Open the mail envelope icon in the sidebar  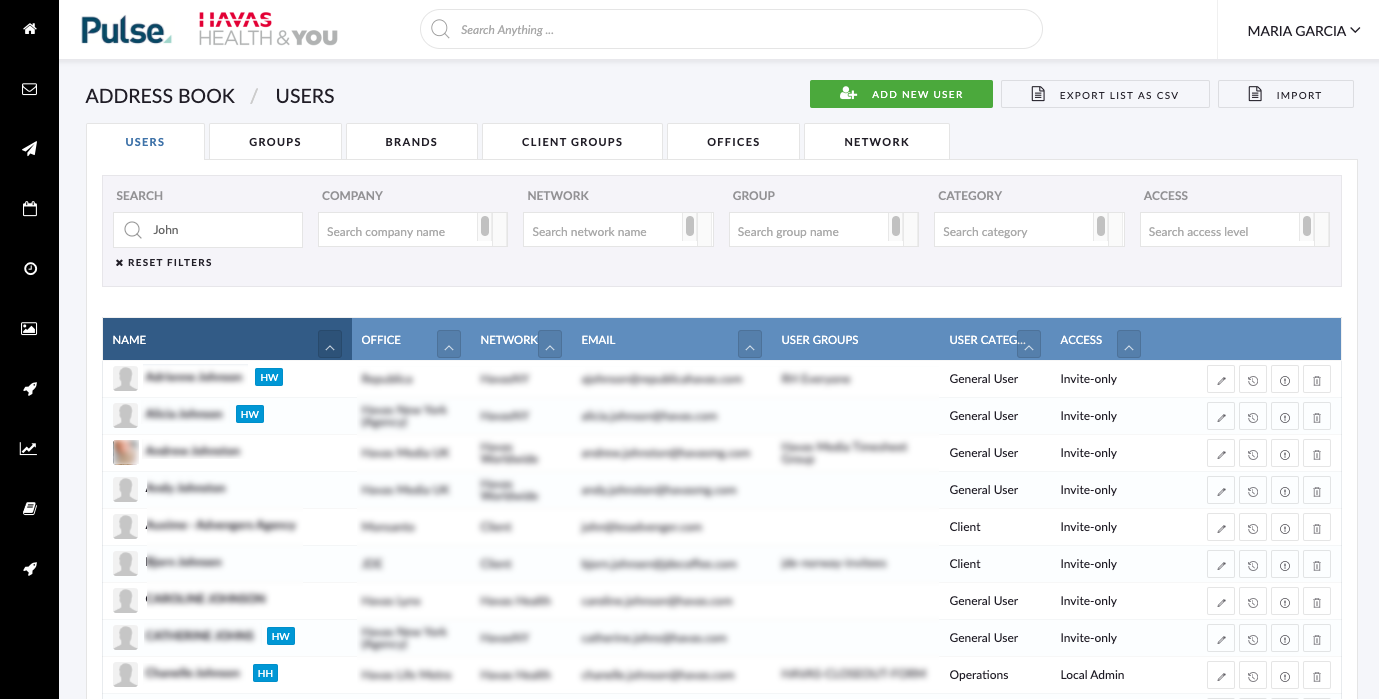click(29, 88)
